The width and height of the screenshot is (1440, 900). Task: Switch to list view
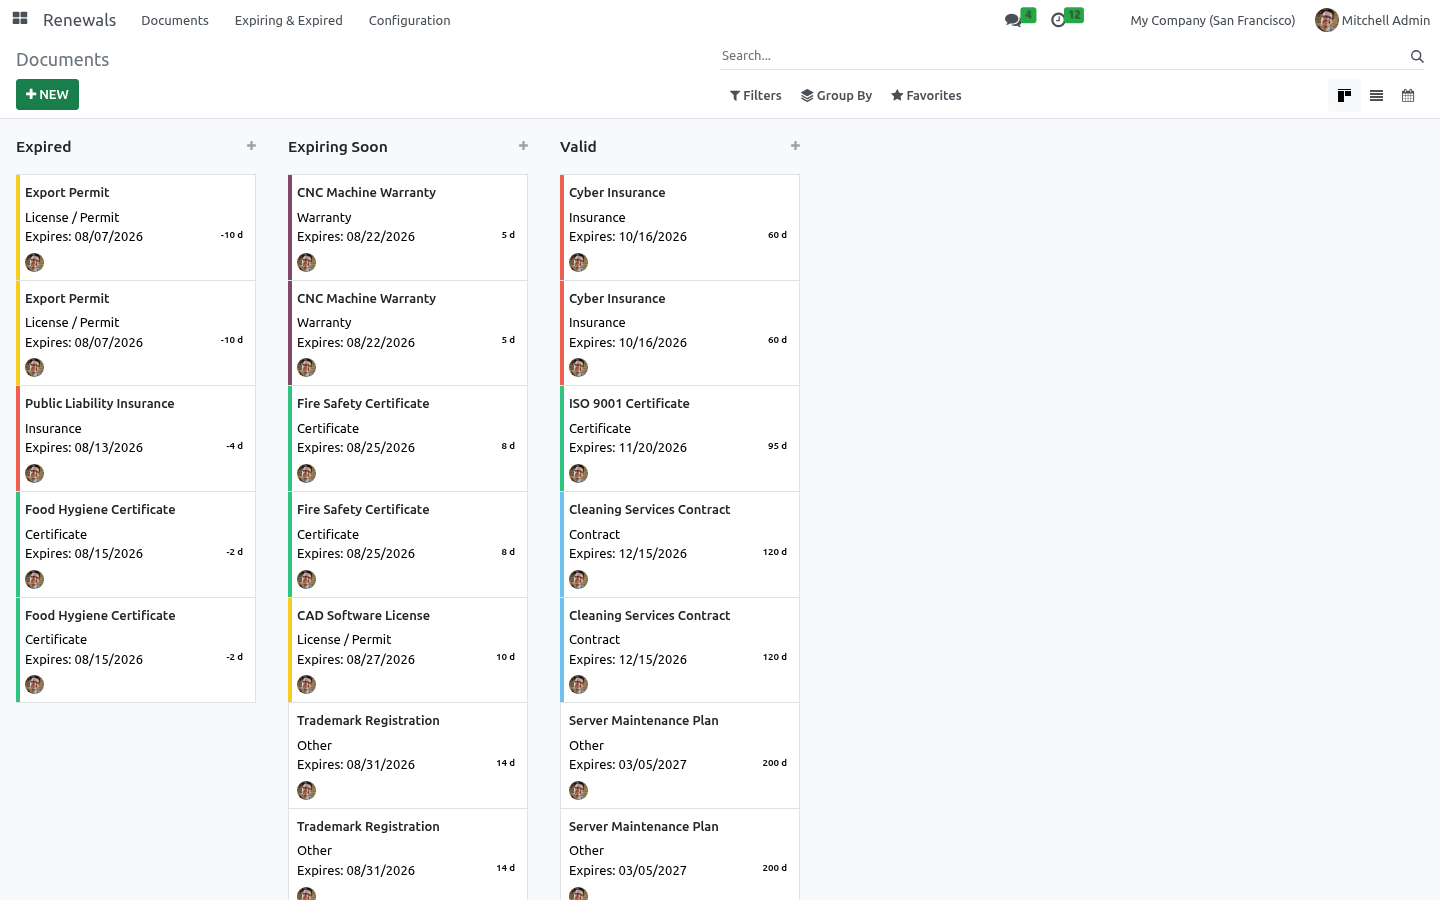[1376, 96]
